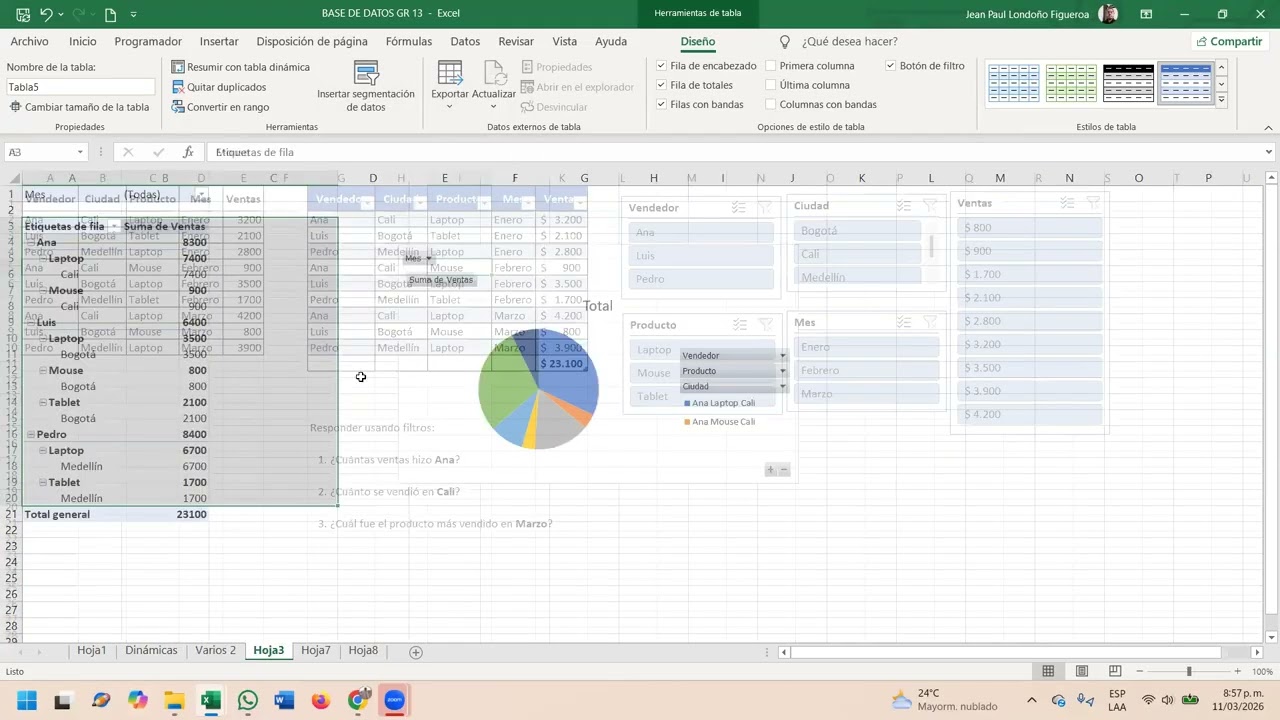Click Insertar segmentación de datos icon
Viewport: 1280px width, 720px height.
point(366,73)
